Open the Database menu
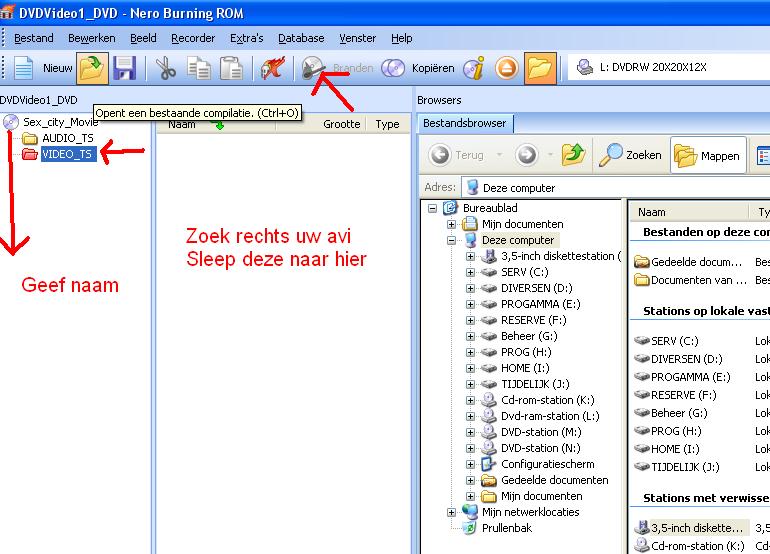The image size is (770, 554). pos(301,38)
